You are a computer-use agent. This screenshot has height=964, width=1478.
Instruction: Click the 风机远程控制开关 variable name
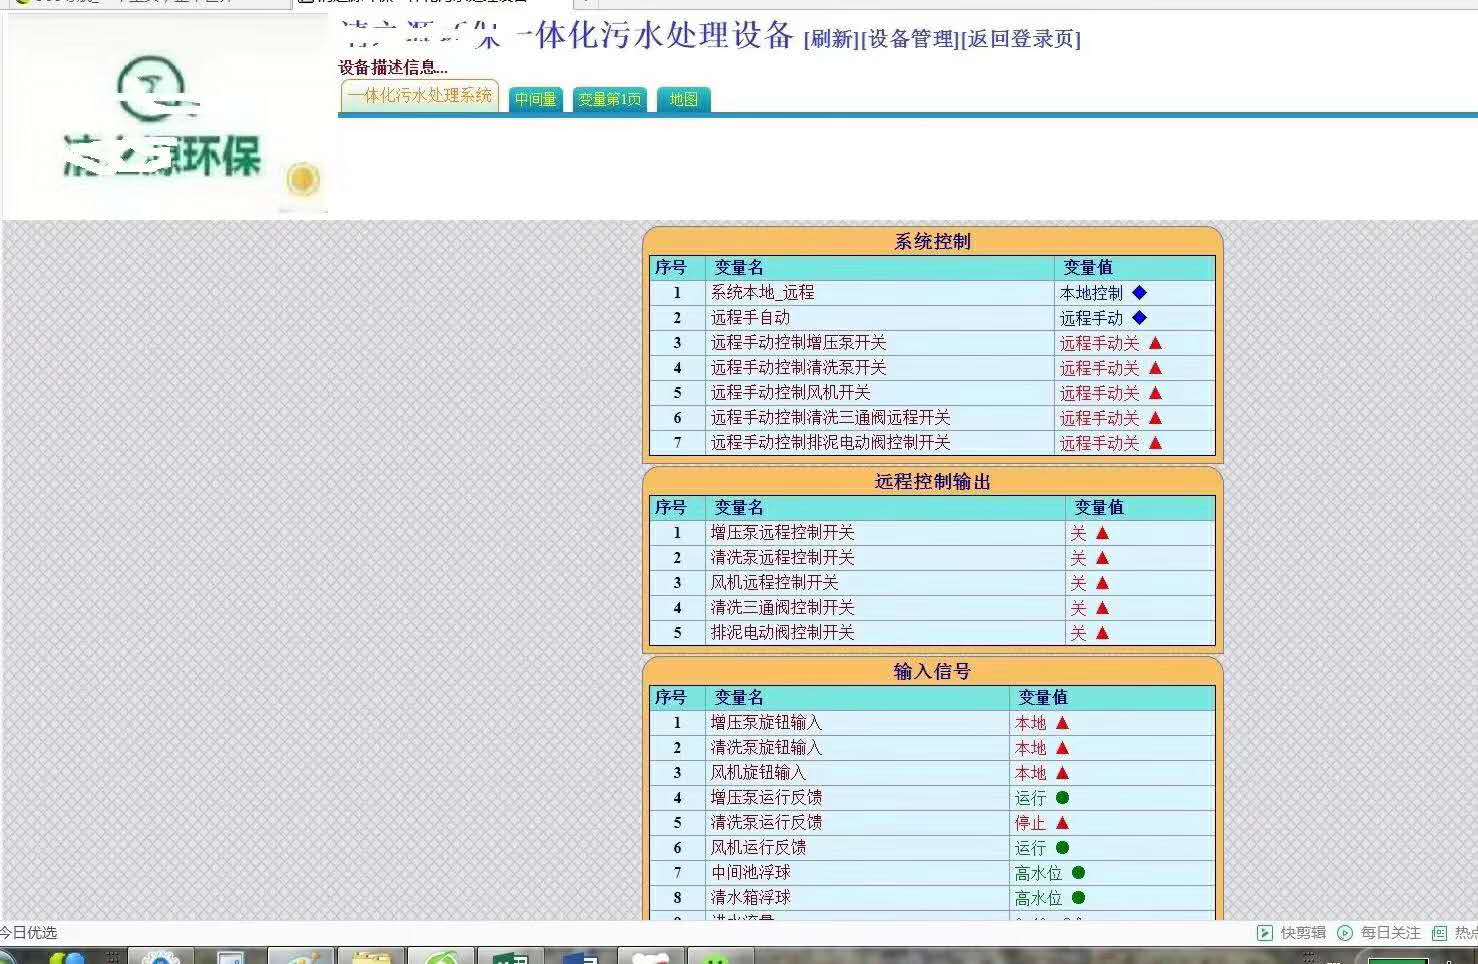click(x=775, y=583)
